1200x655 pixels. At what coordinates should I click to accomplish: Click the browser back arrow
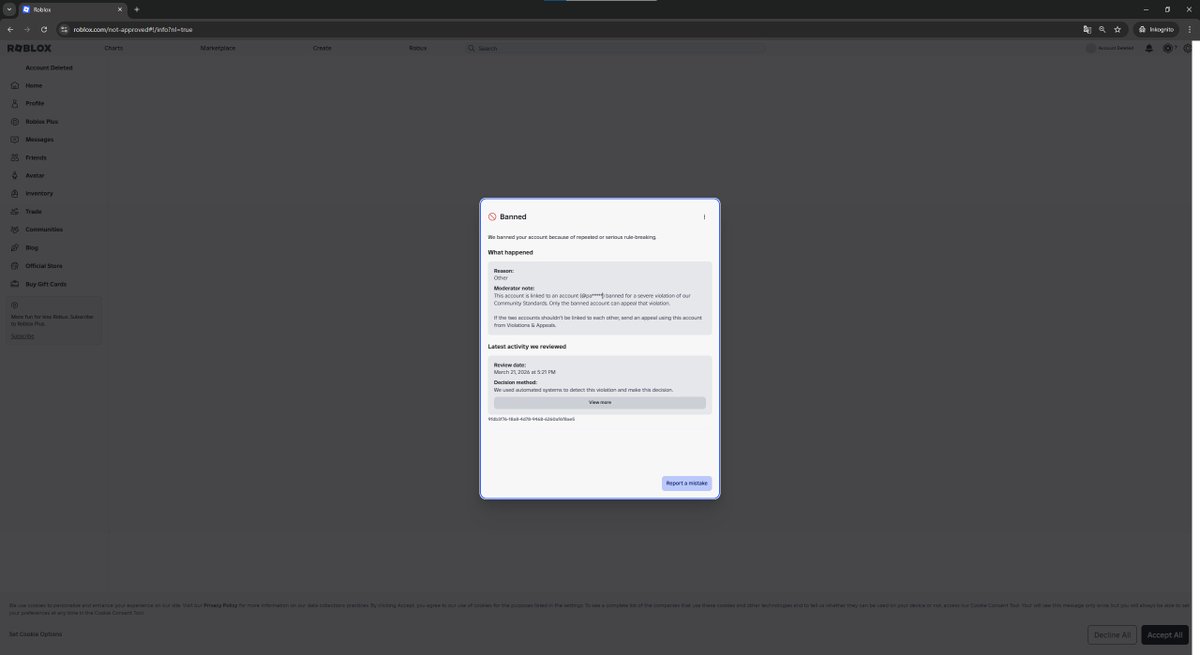(x=10, y=29)
